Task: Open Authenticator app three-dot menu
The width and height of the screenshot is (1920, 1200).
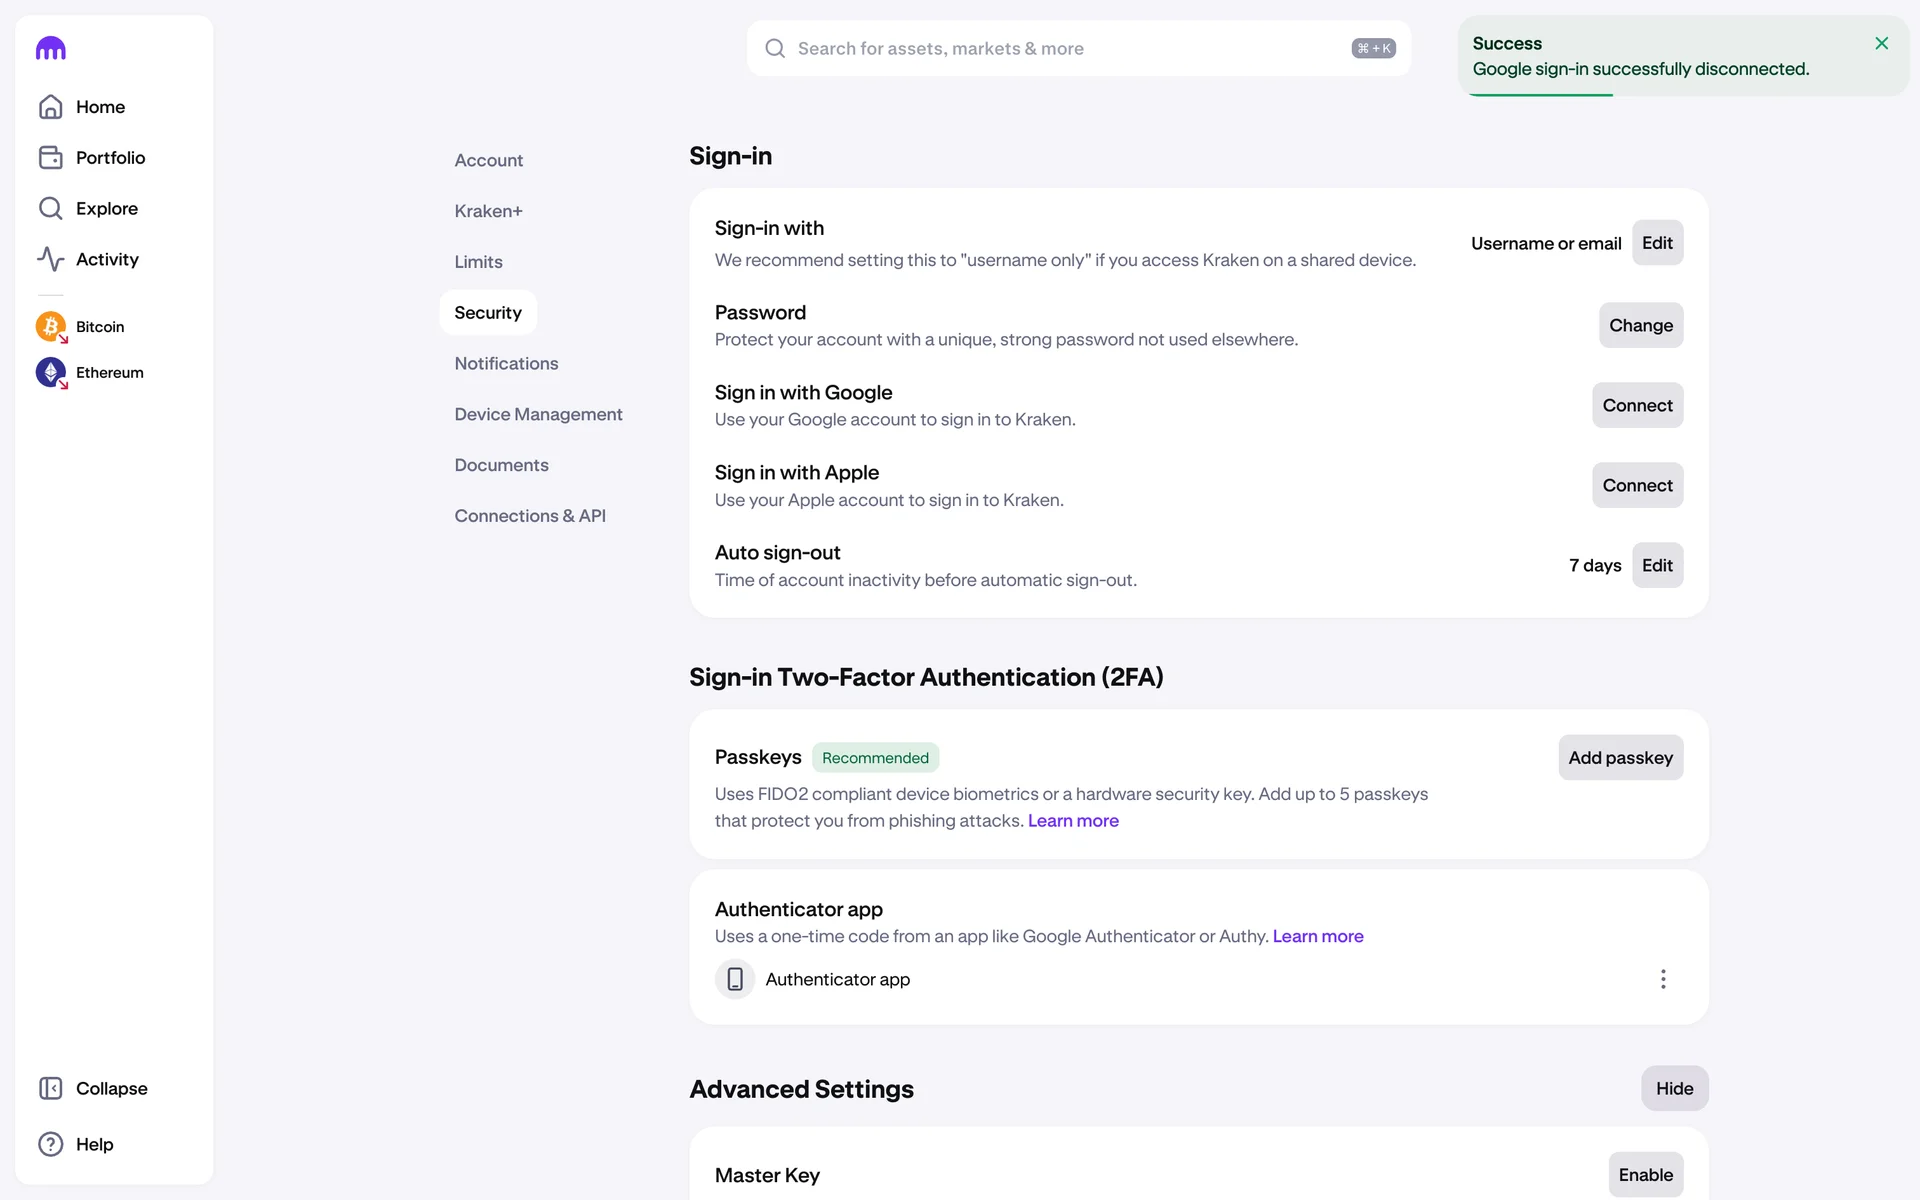Action: tap(1663, 979)
